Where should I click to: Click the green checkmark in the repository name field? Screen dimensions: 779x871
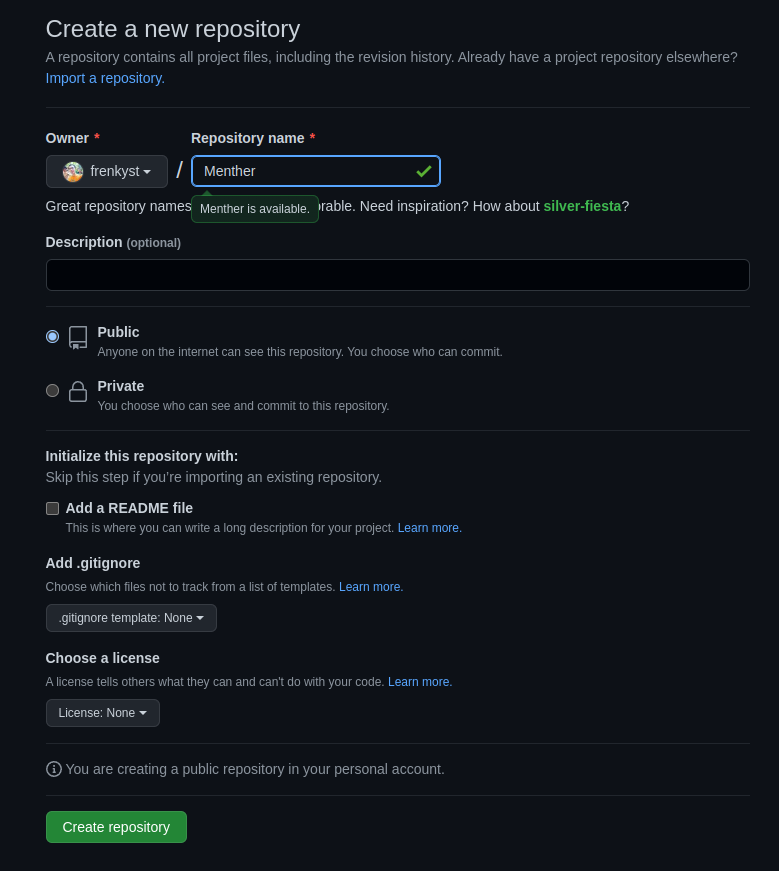423,170
